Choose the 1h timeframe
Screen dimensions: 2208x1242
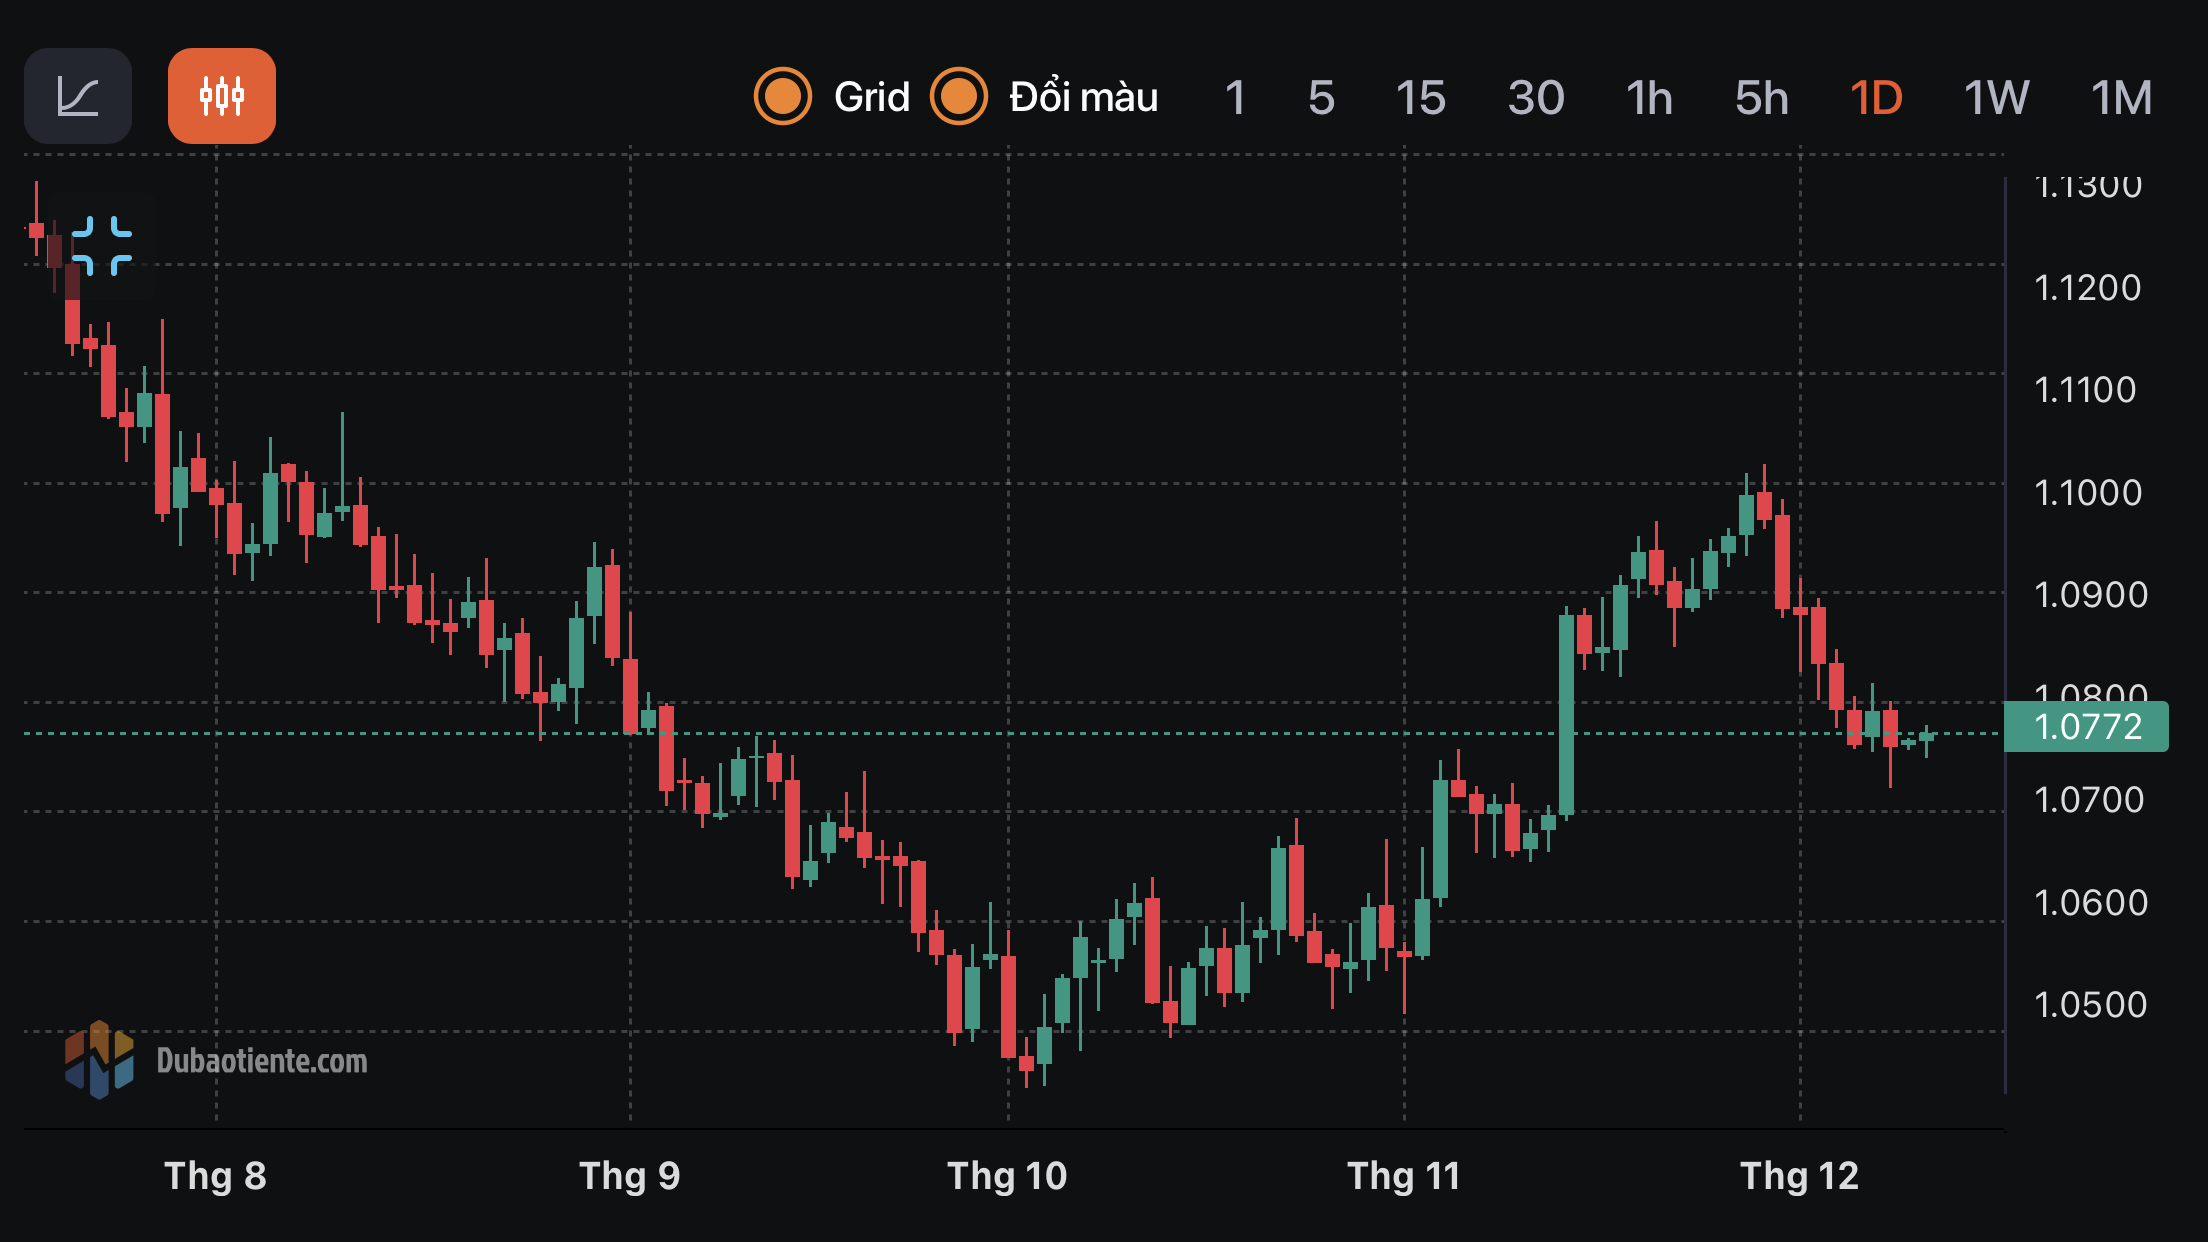(1649, 98)
